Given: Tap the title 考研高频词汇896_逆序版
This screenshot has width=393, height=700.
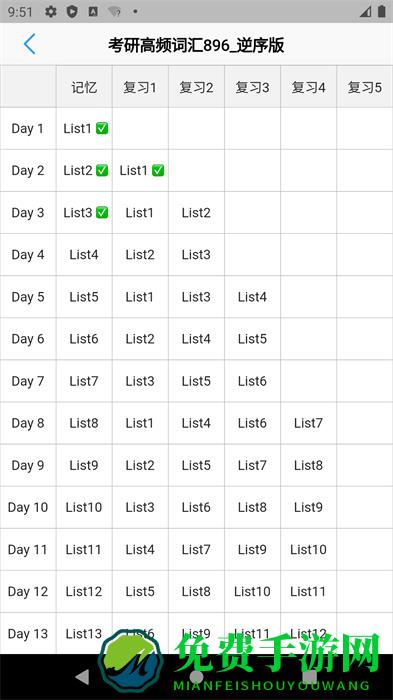Looking at the screenshot, I should pyautogui.click(x=196, y=45).
